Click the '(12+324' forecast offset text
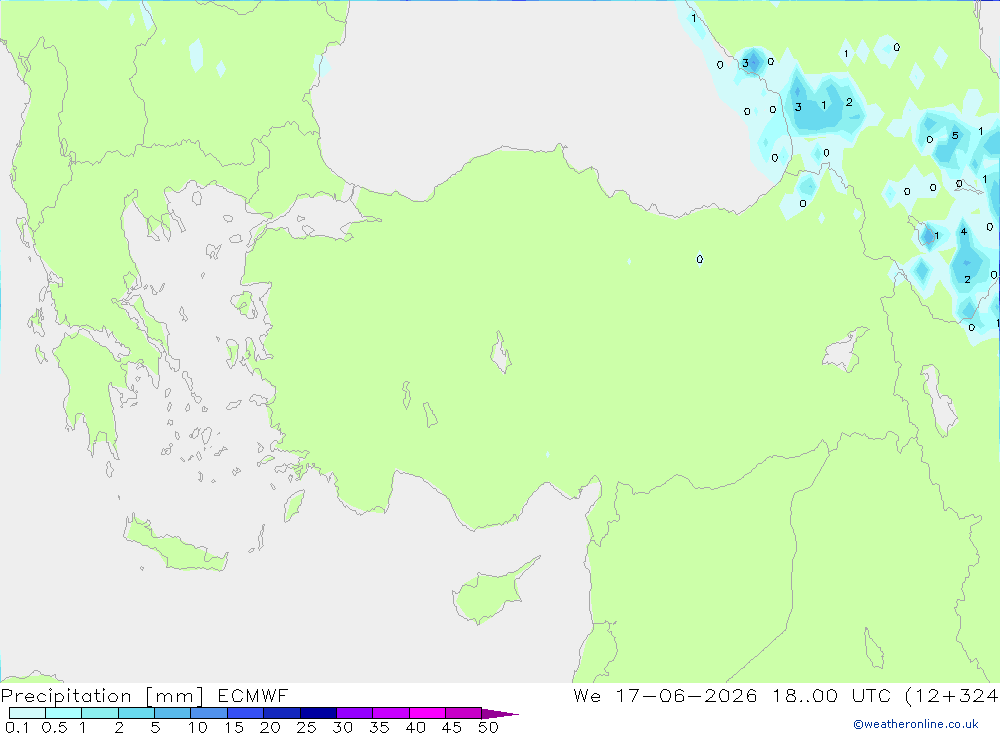 coord(952,696)
